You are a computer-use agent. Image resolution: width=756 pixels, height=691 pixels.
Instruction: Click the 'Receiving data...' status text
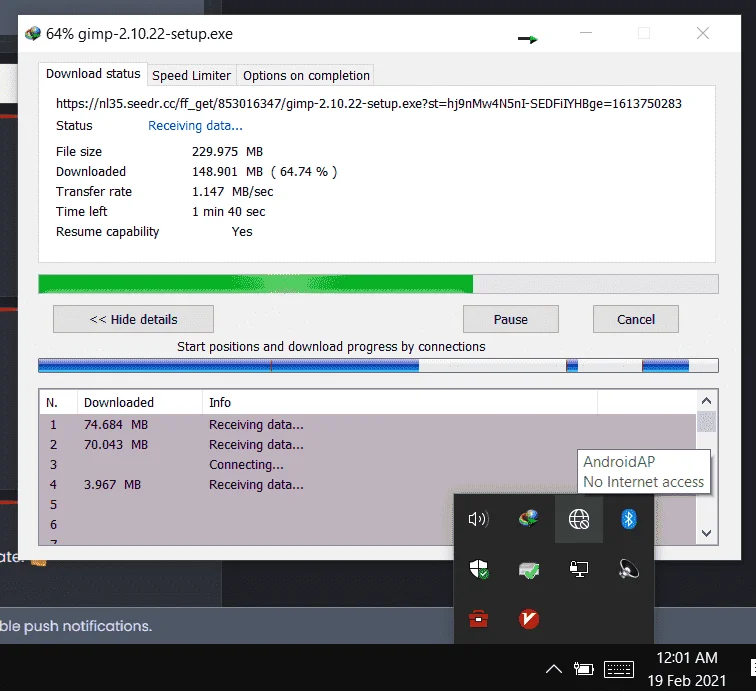[x=195, y=126]
